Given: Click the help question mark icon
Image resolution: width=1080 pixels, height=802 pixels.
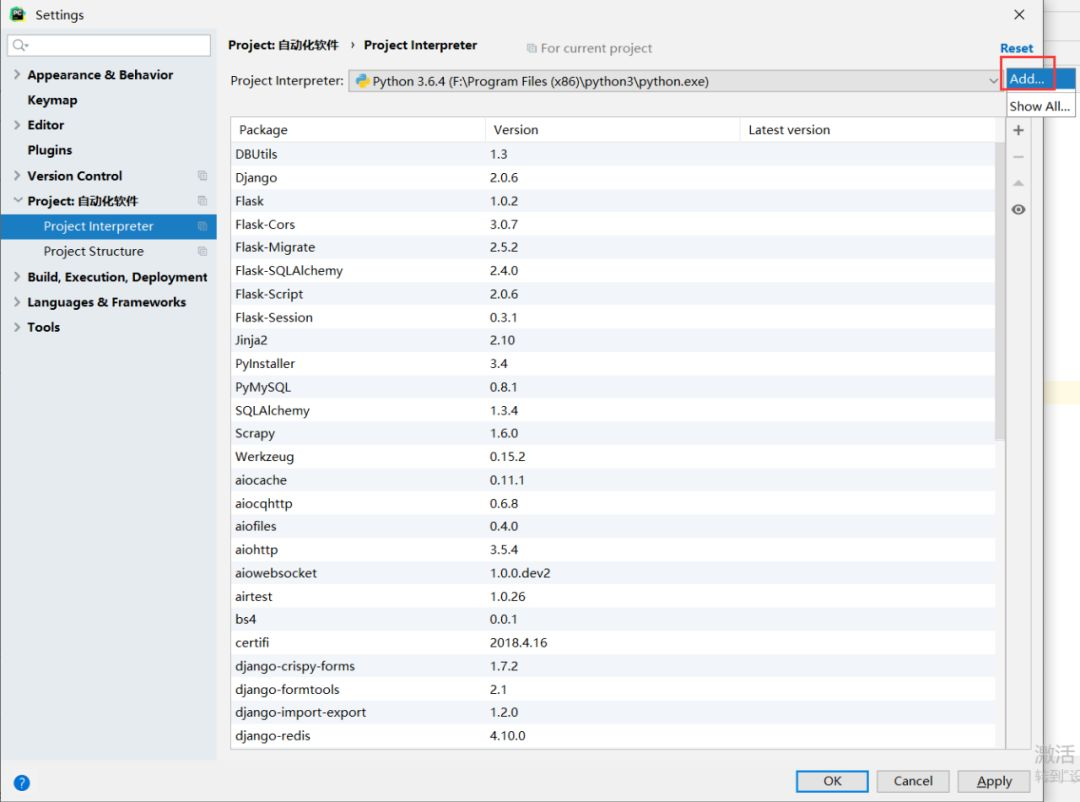Looking at the screenshot, I should point(21,783).
